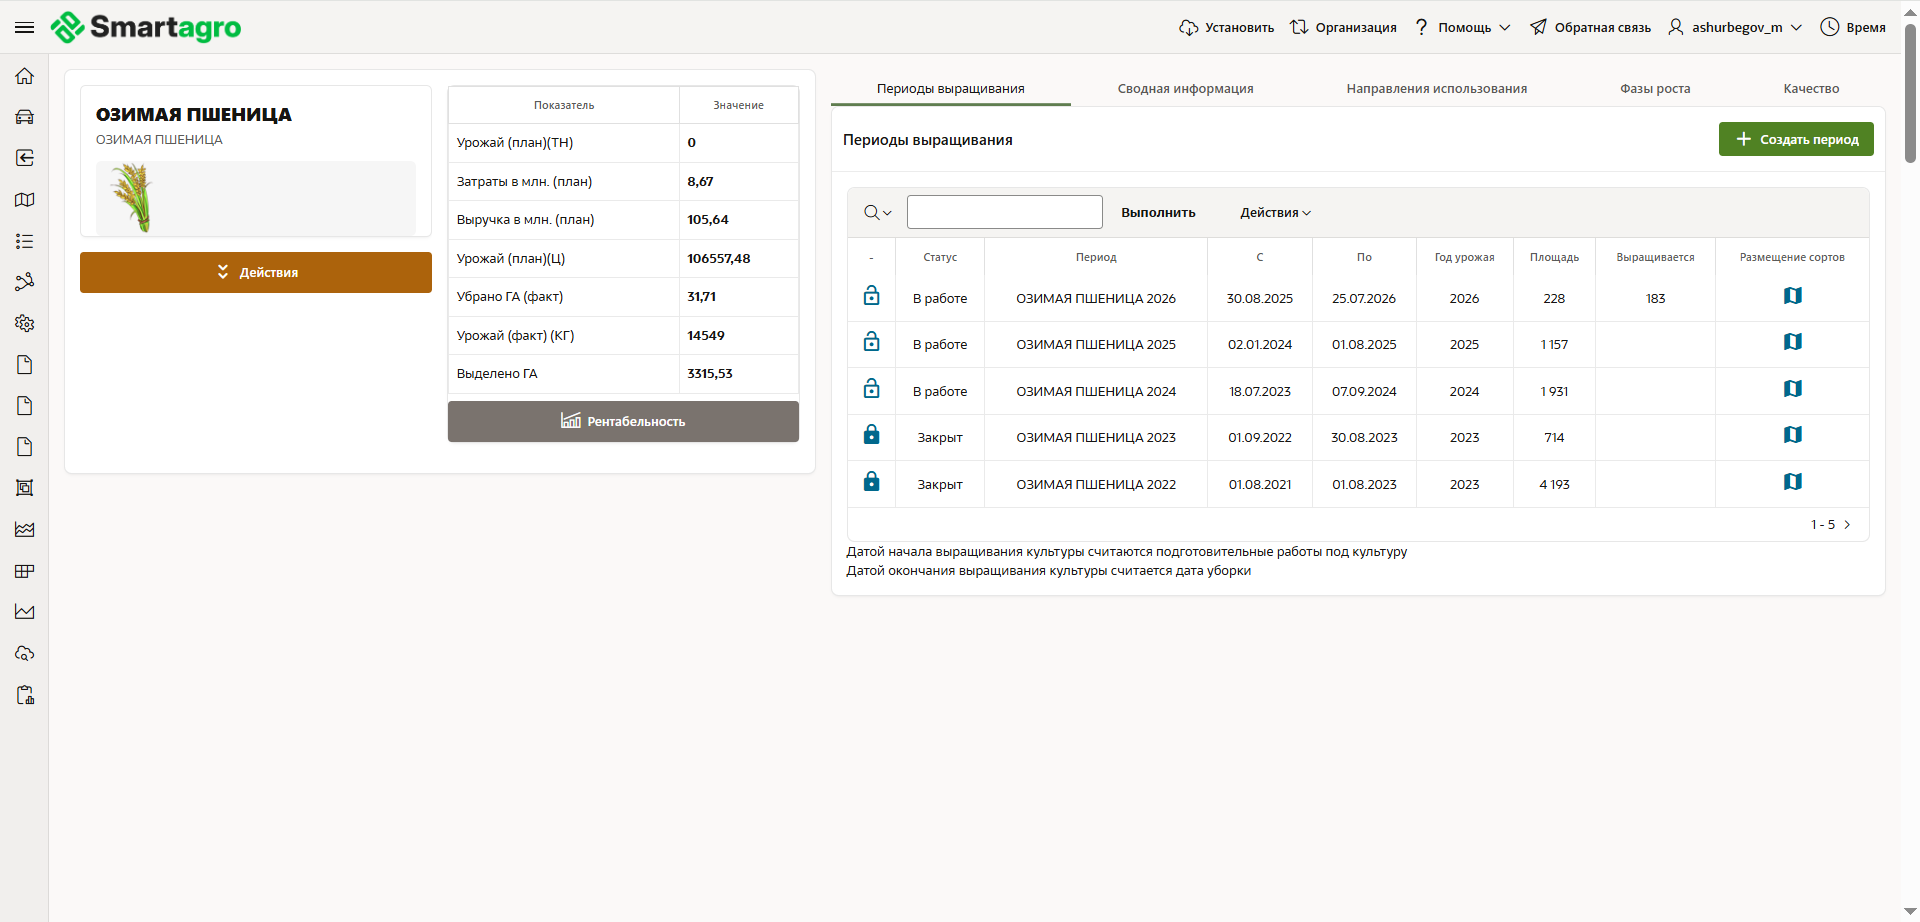Expand the ashurbegov_m user menu
Image resolution: width=1920 pixels, height=922 pixels.
(x=1735, y=27)
